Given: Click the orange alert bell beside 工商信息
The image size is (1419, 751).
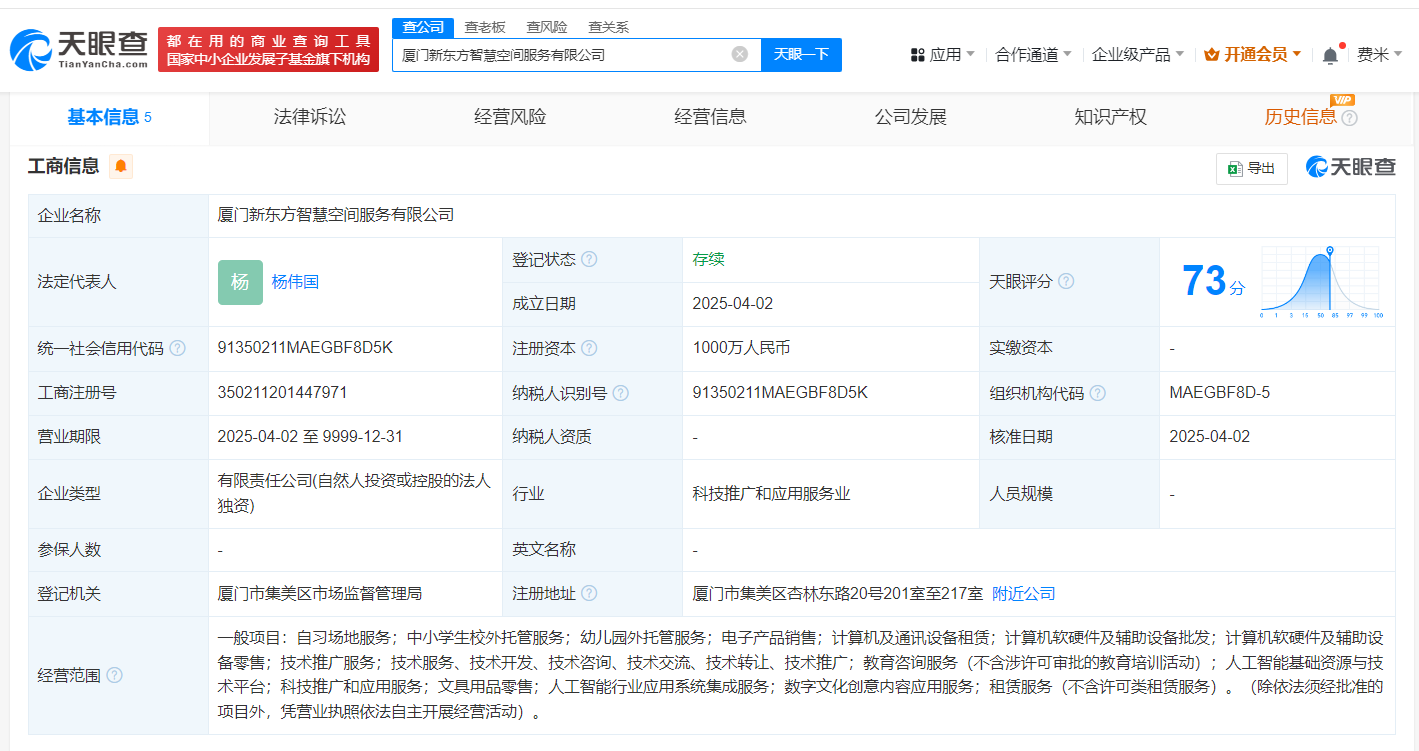Looking at the screenshot, I should pyautogui.click(x=121, y=166).
